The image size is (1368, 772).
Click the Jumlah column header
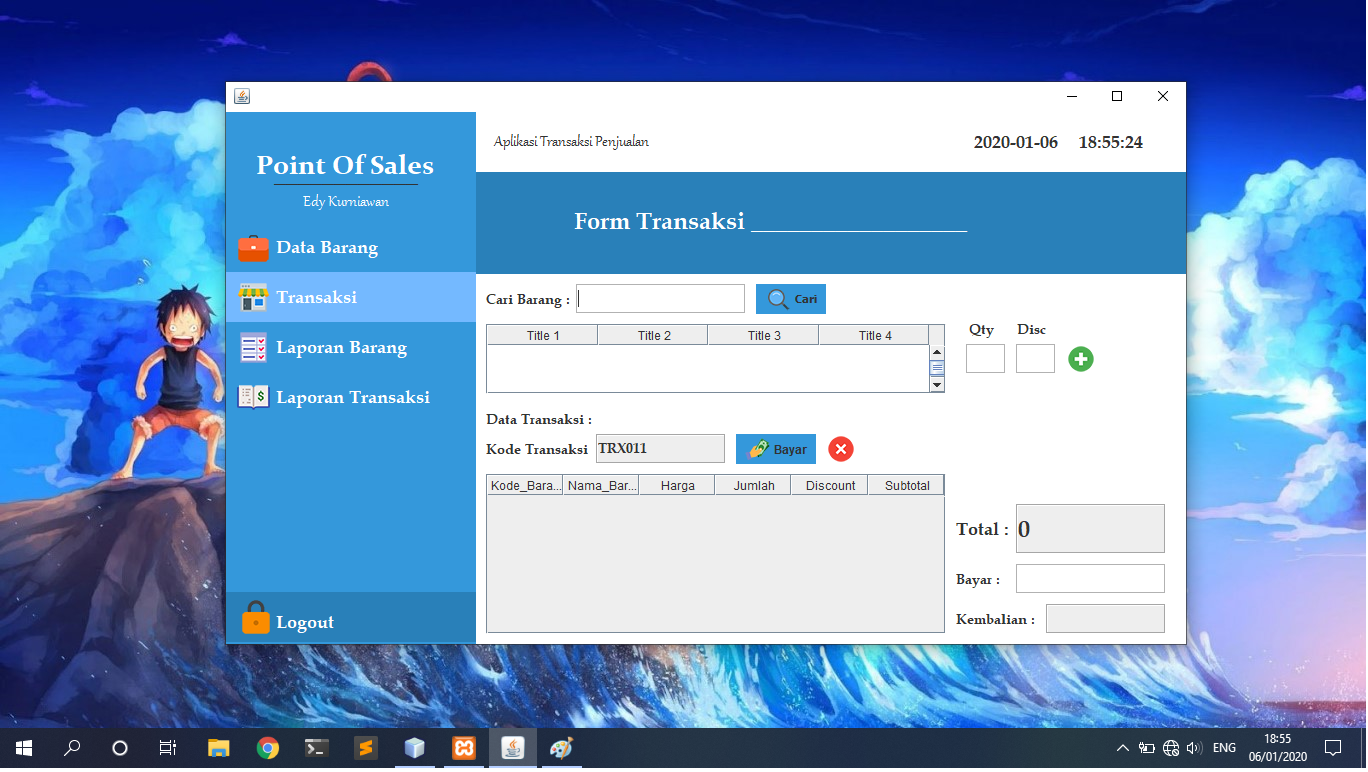coord(753,486)
